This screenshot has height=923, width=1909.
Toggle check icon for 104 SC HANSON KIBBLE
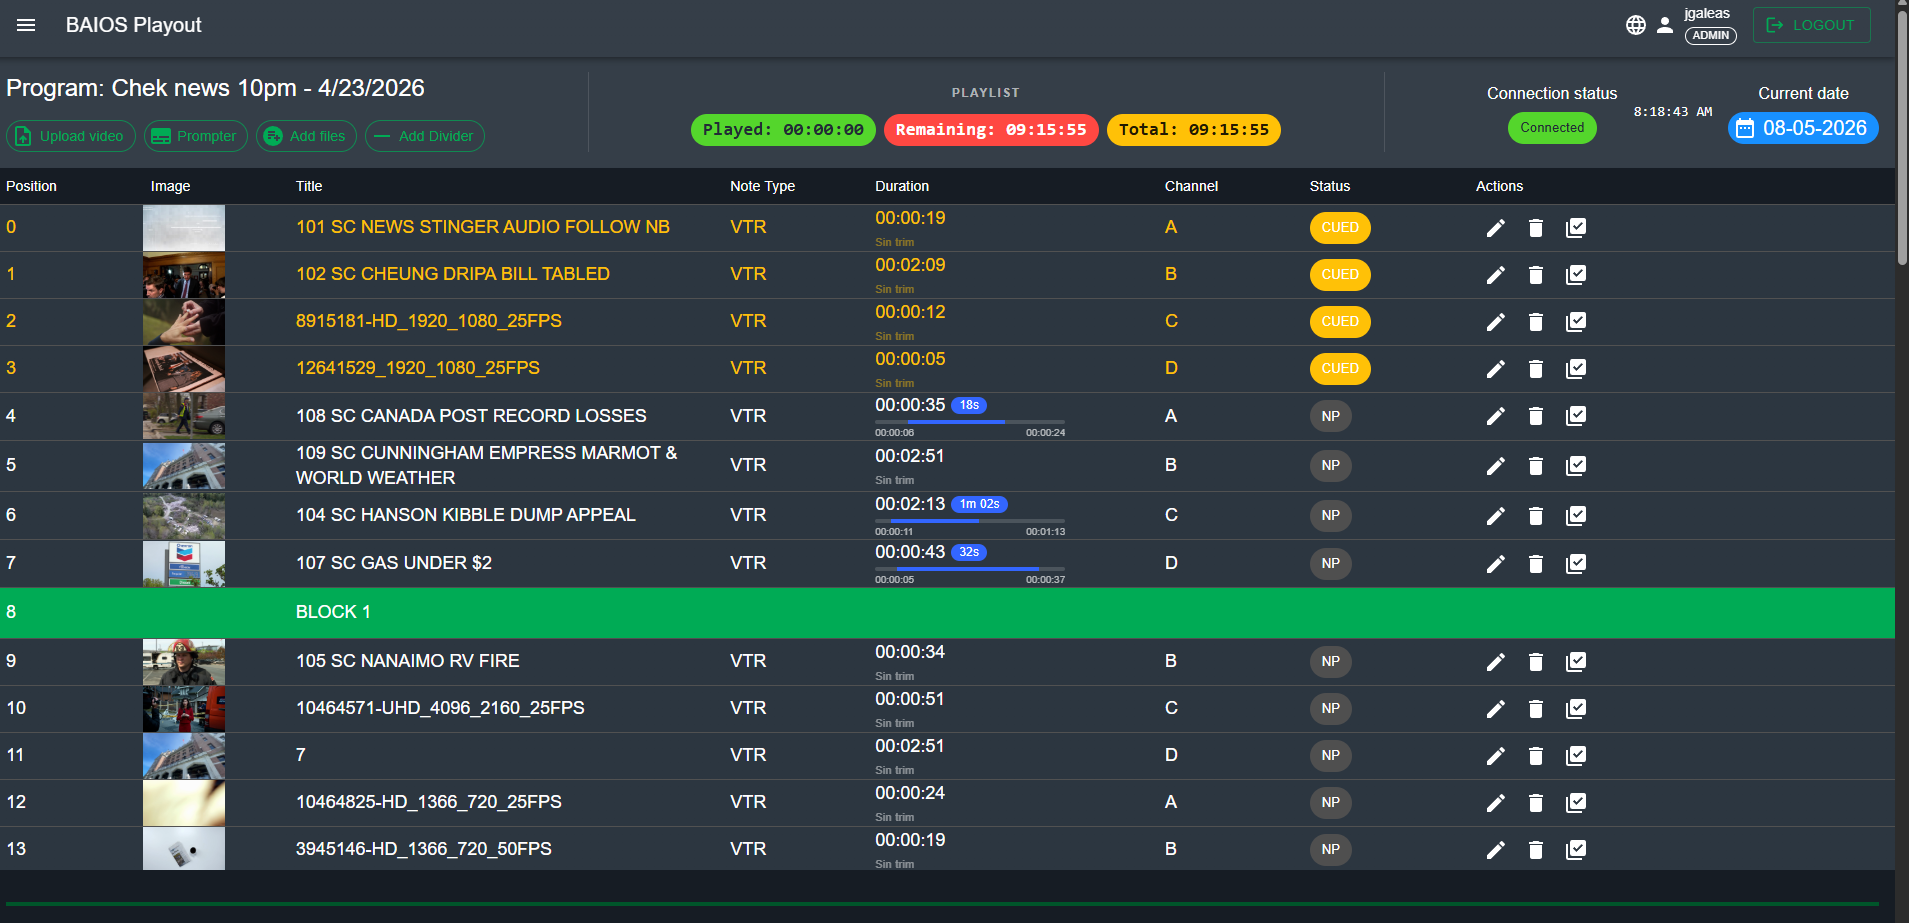[x=1576, y=516]
